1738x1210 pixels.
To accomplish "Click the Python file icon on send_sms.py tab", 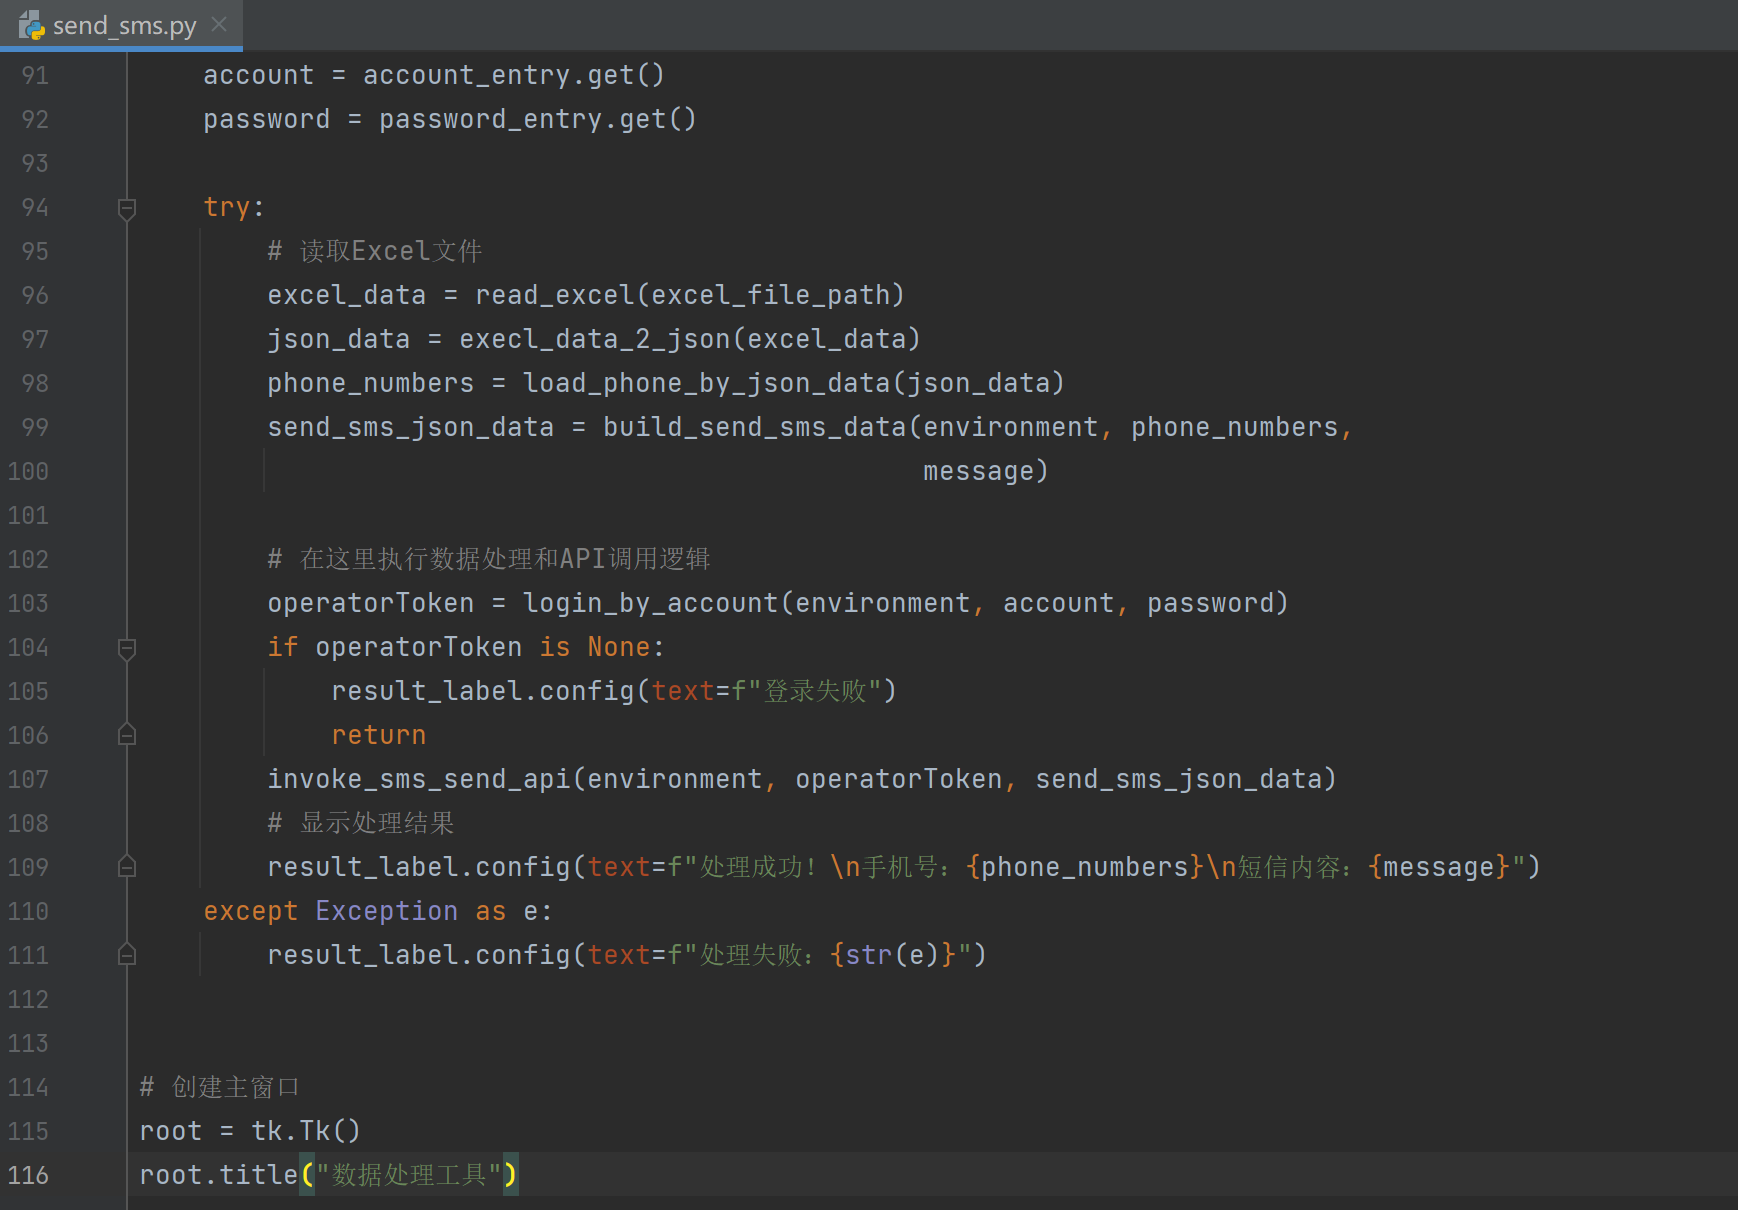I will tap(31, 25).
